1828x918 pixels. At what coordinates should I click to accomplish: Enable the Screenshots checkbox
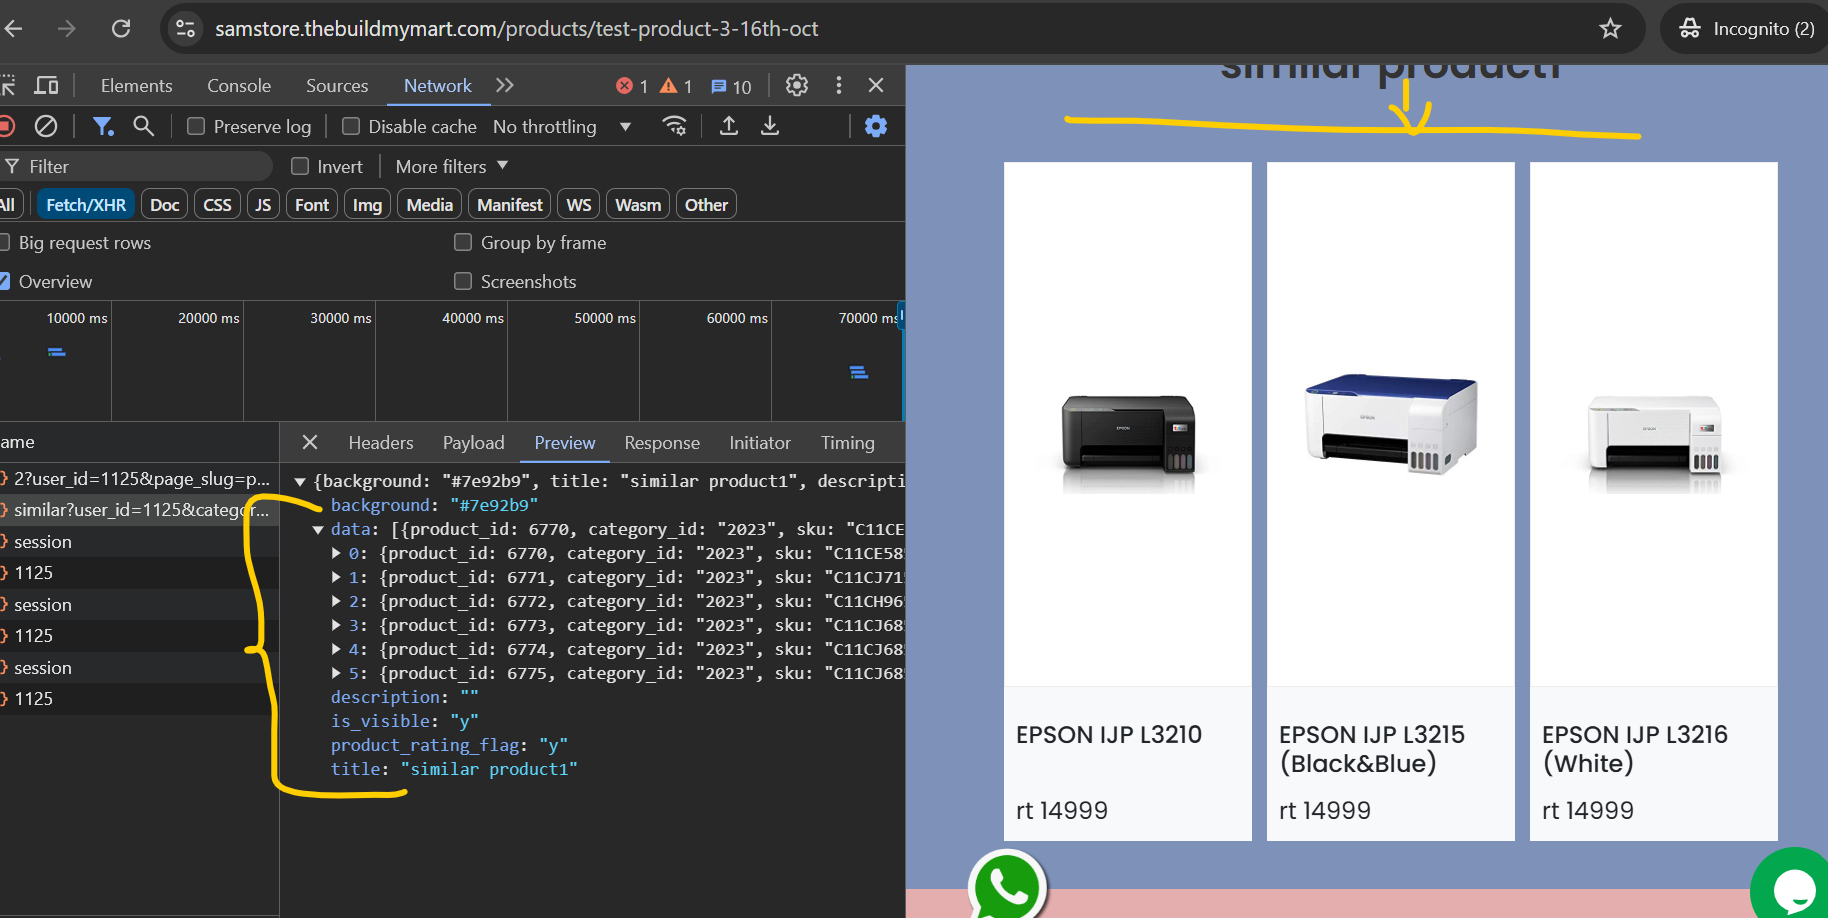463,281
